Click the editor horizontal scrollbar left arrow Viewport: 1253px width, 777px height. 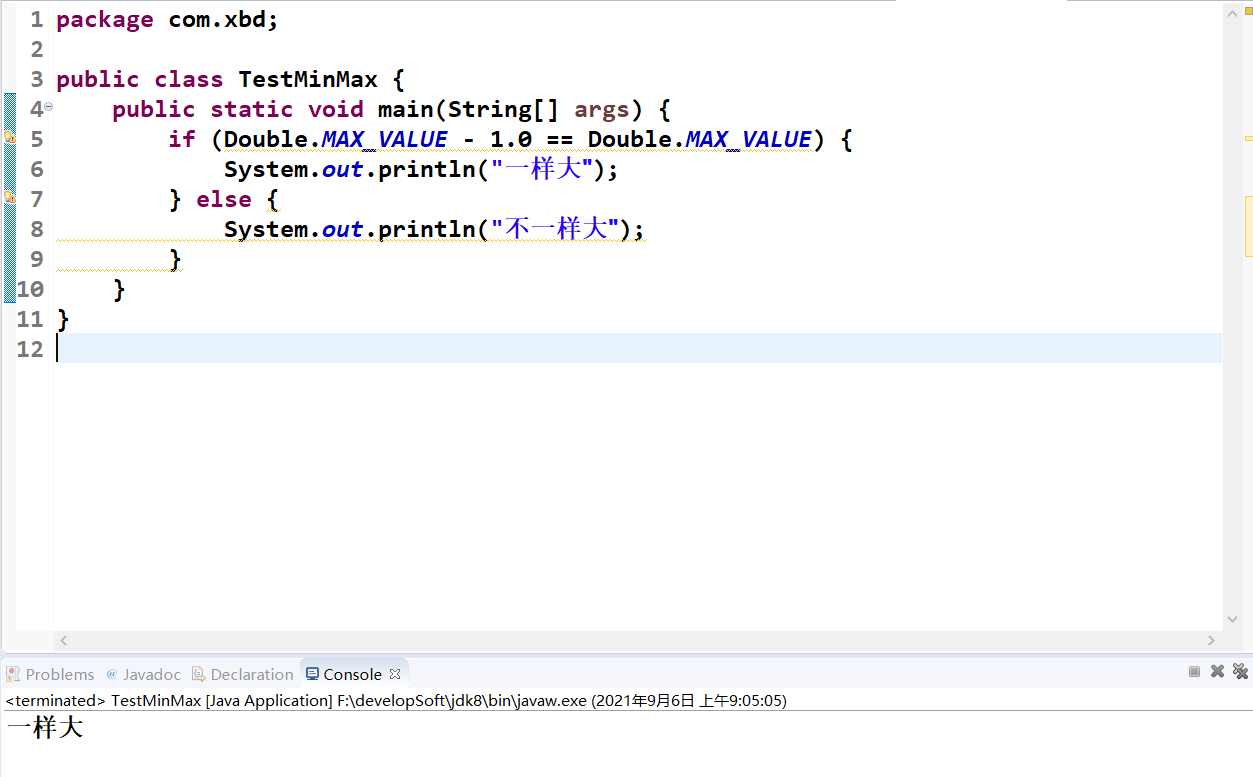click(x=64, y=640)
